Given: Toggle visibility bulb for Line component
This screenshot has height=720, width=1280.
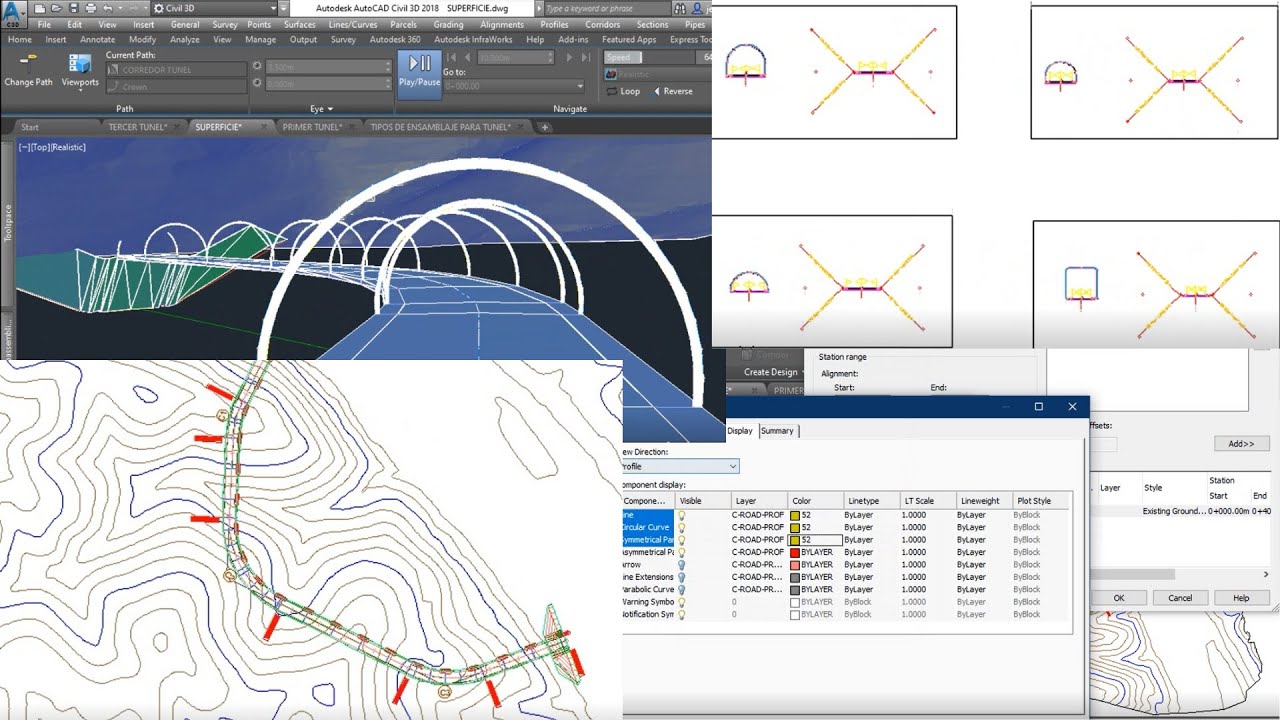Looking at the screenshot, I should click(x=682, y=515).
